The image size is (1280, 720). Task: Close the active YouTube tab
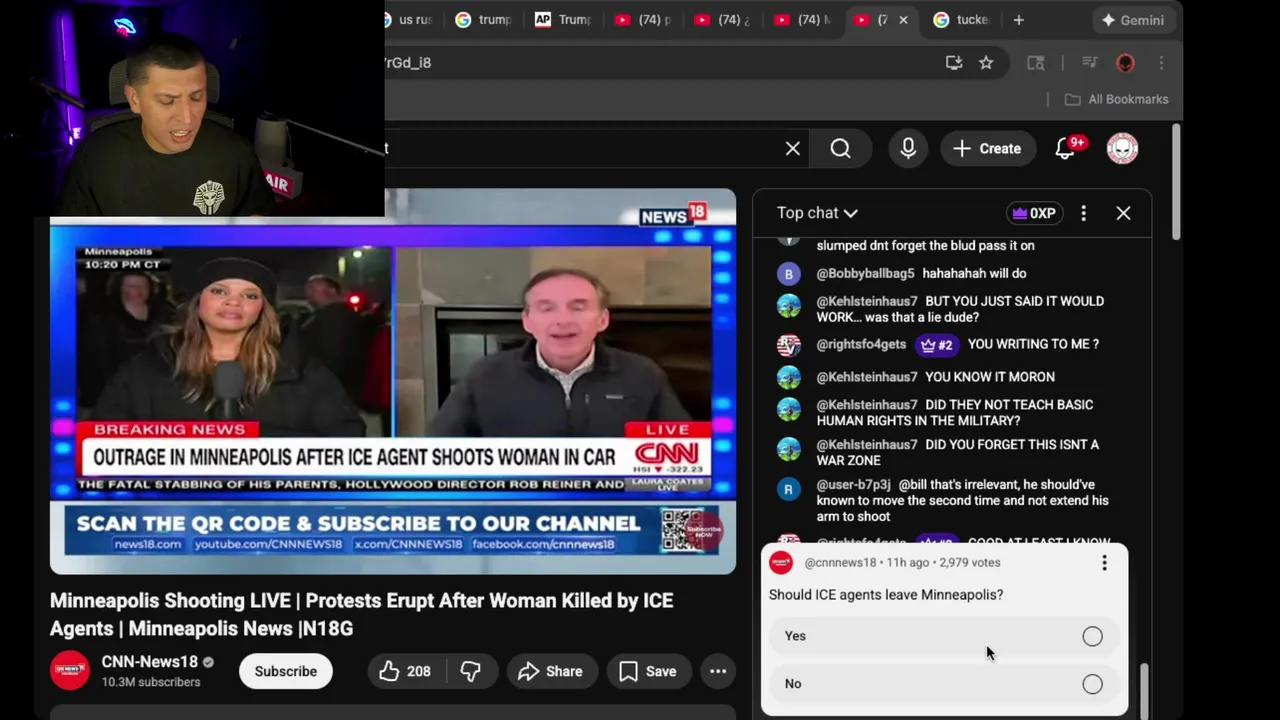[x=903, y=20]
